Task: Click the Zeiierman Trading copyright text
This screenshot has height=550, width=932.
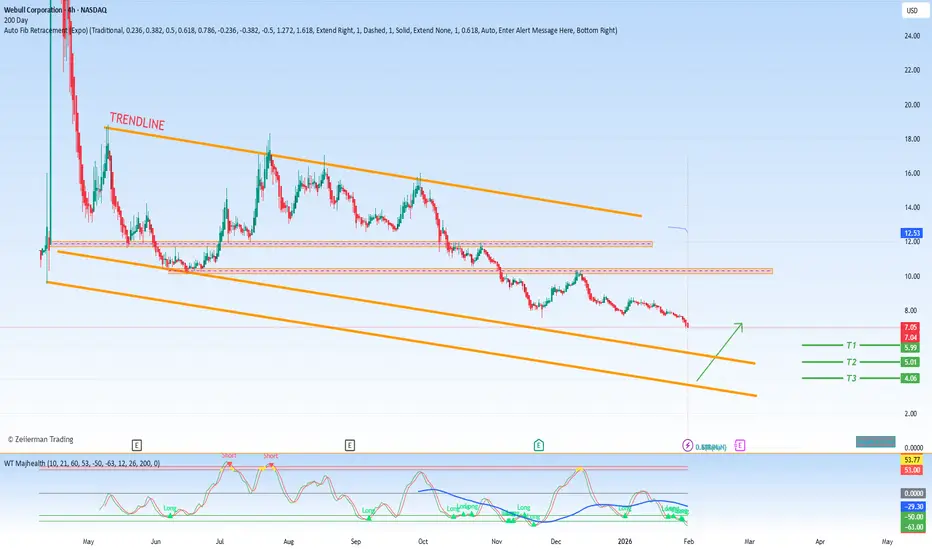Action: [x=40, y=439]
